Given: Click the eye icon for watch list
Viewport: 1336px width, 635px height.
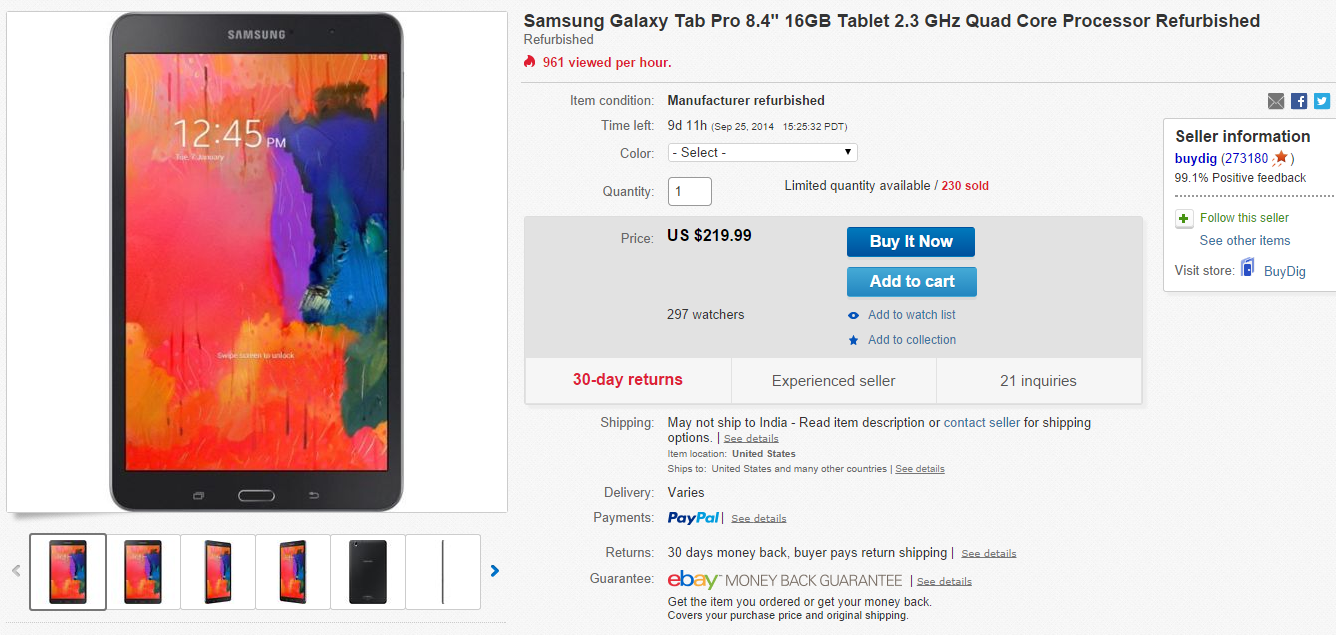Looking at the screenshot, I should pos(853,316).
